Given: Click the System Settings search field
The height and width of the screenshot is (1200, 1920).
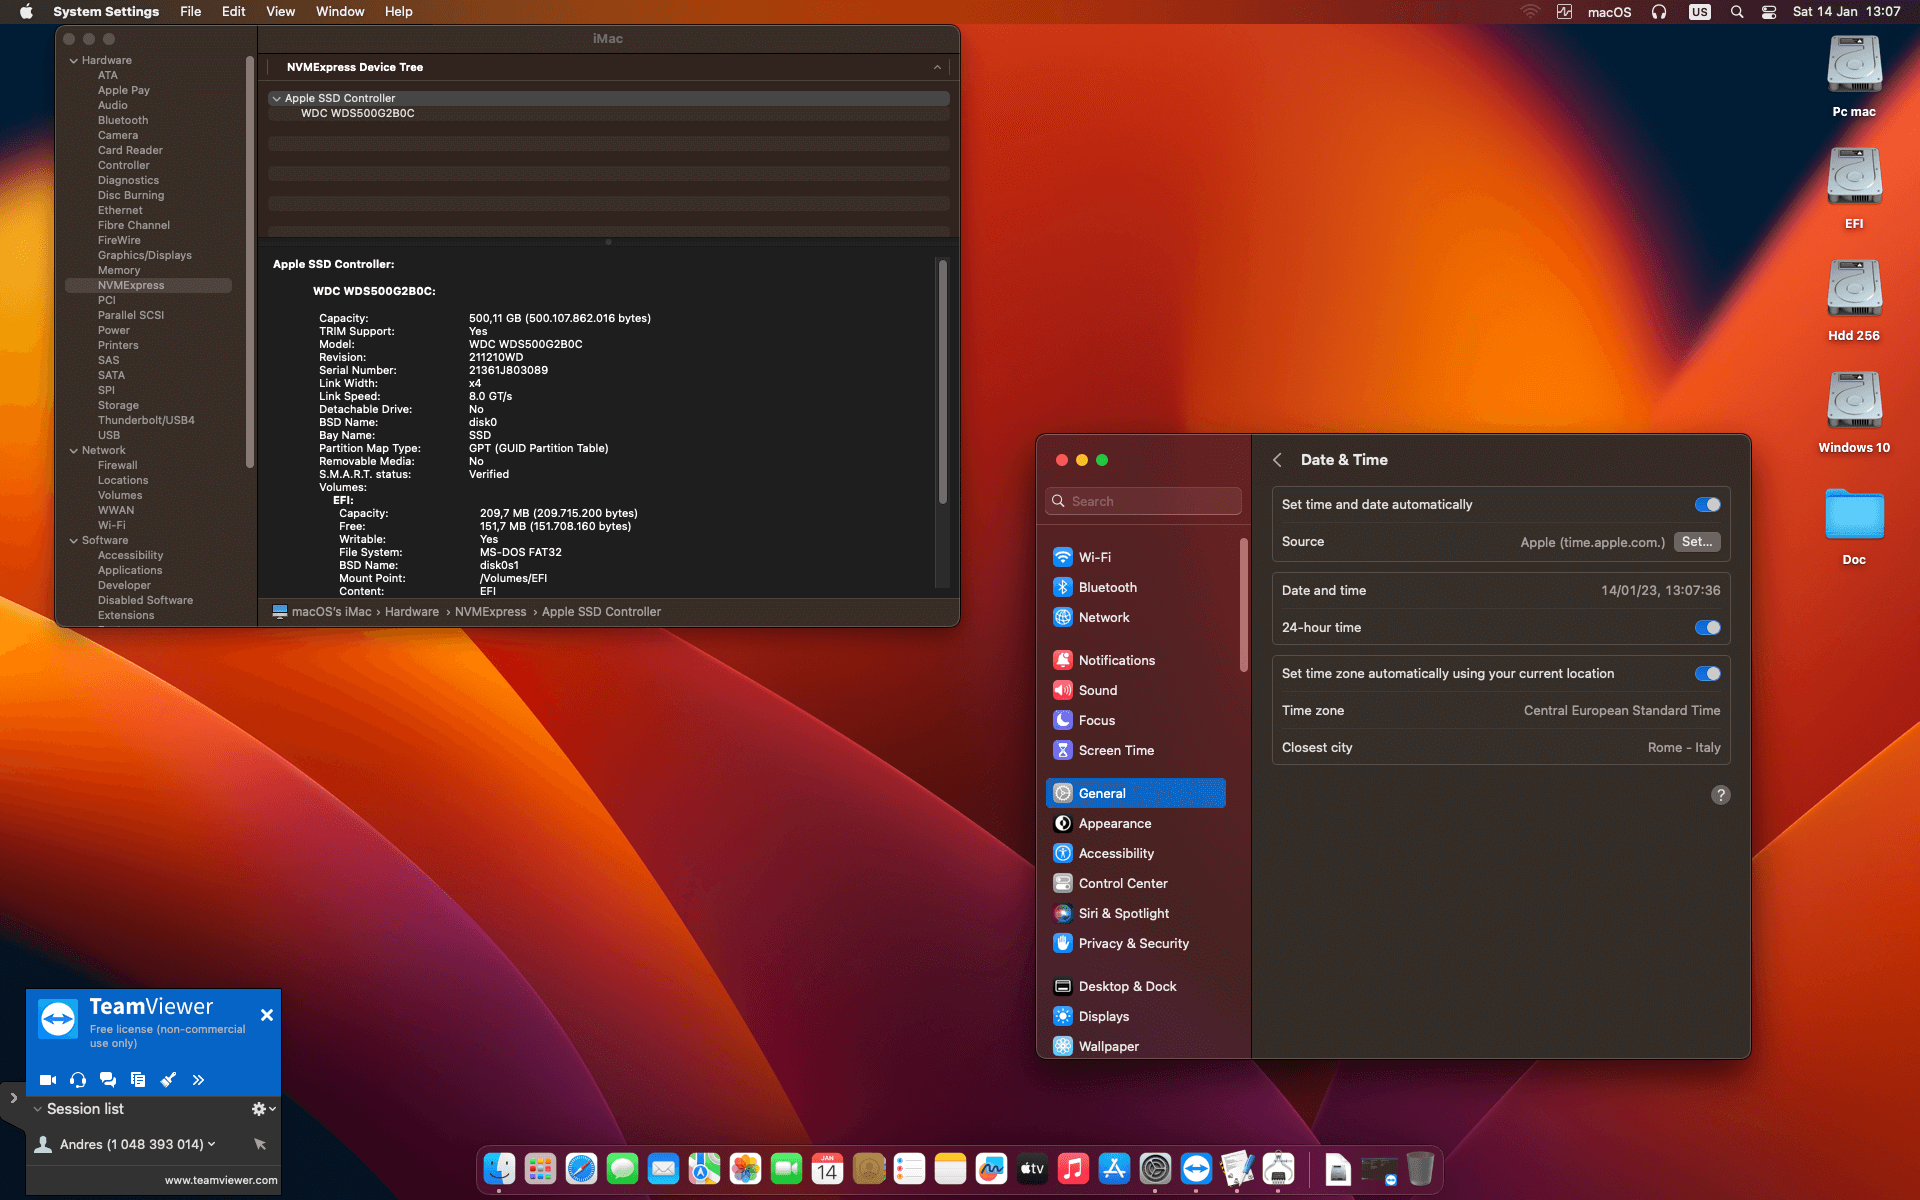Looking at the screenshot, I should point(1143,501).
